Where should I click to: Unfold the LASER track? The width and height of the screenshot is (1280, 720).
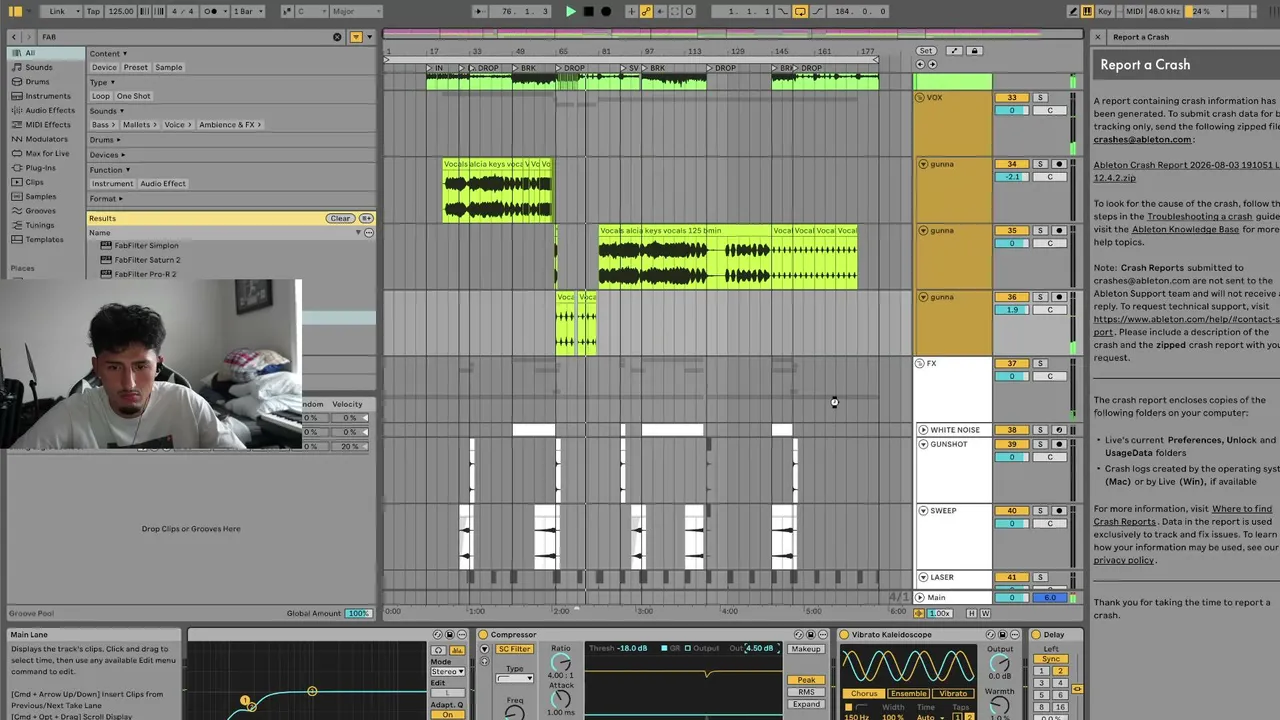[x=923, y=577]
